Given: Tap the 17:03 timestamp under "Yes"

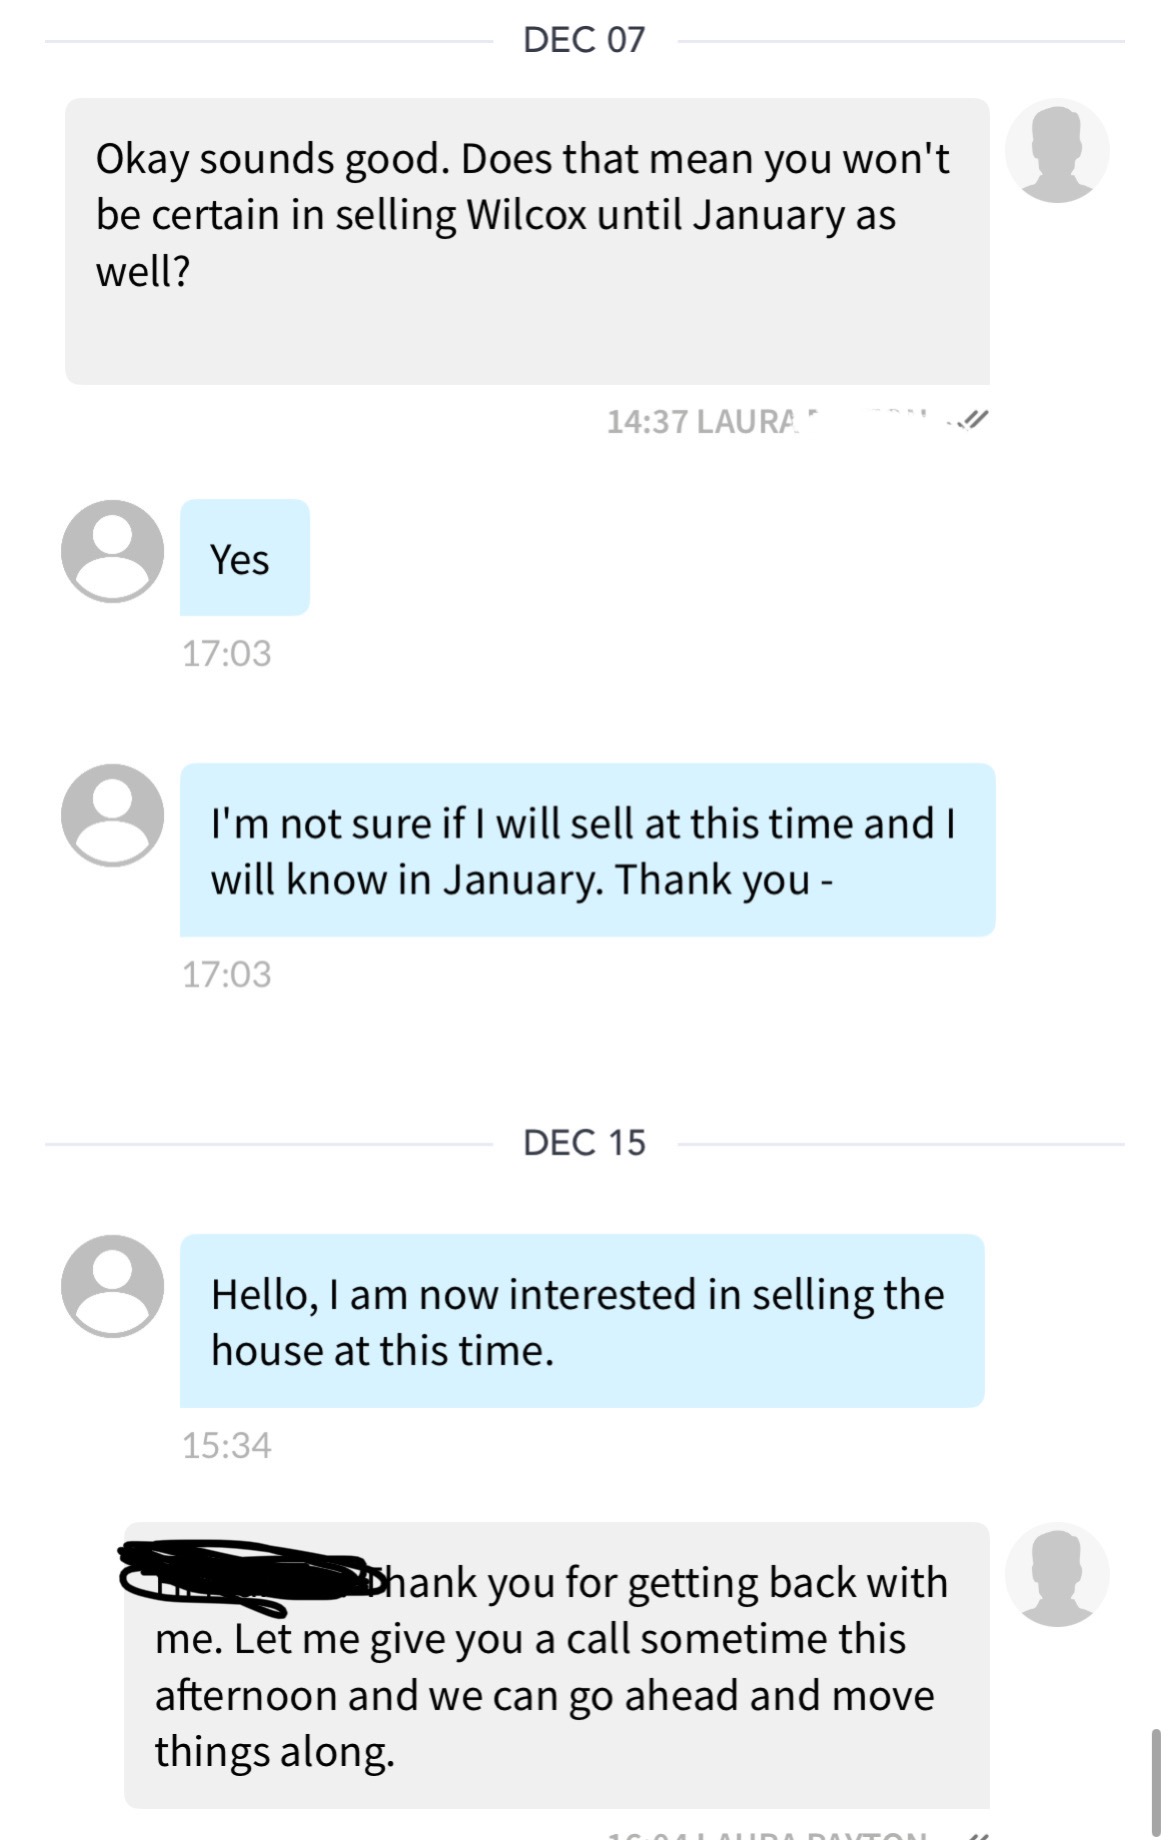Looking at the screenshot, I should click(227, 653).
